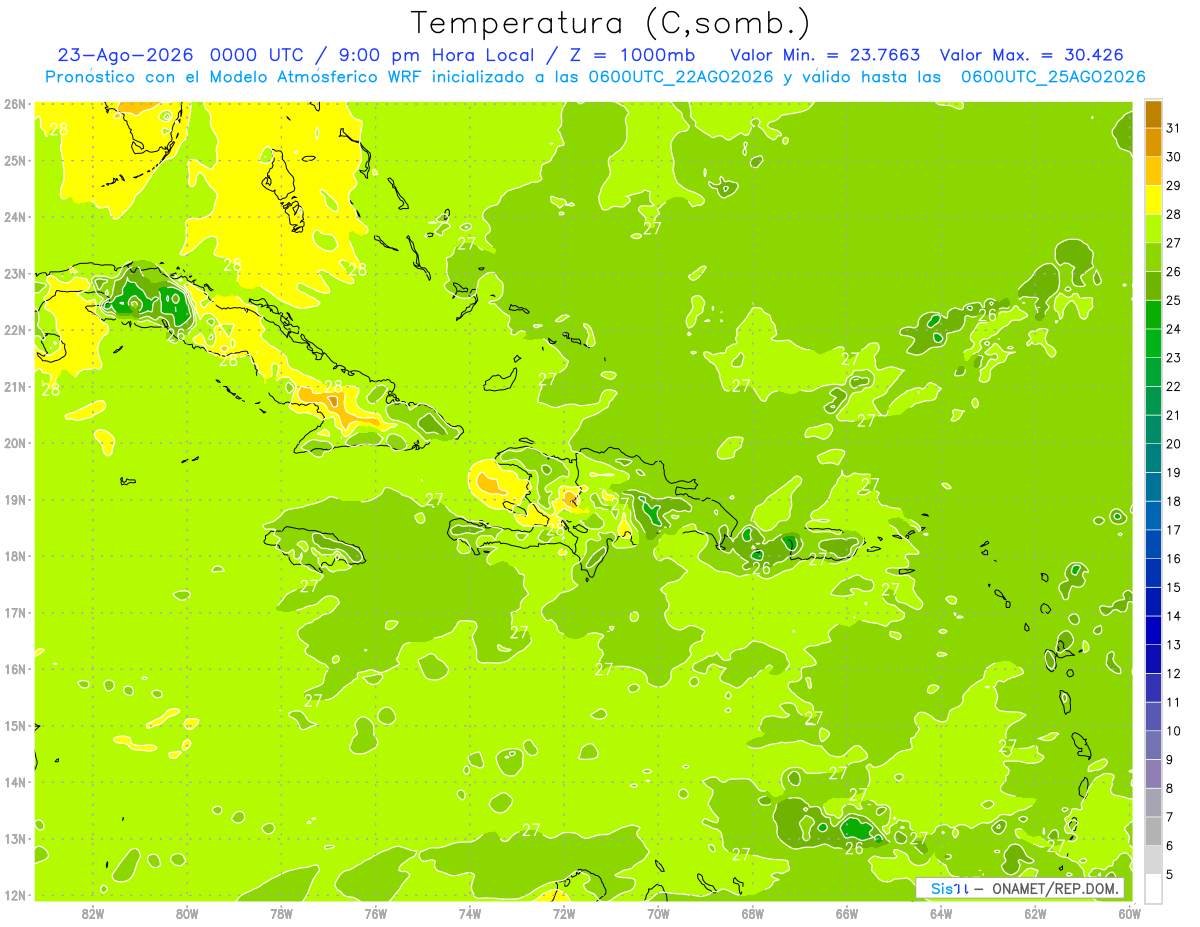1200x927 pixels.
Task: Click the yellow legend swatch between 28 and 29
Action: pos(1153,200)
